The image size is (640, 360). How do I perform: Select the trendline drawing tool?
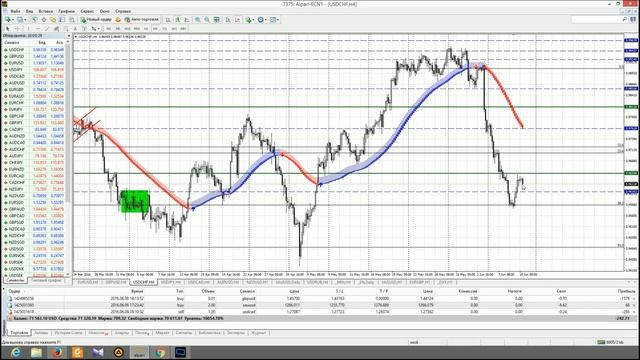(47, 29)
